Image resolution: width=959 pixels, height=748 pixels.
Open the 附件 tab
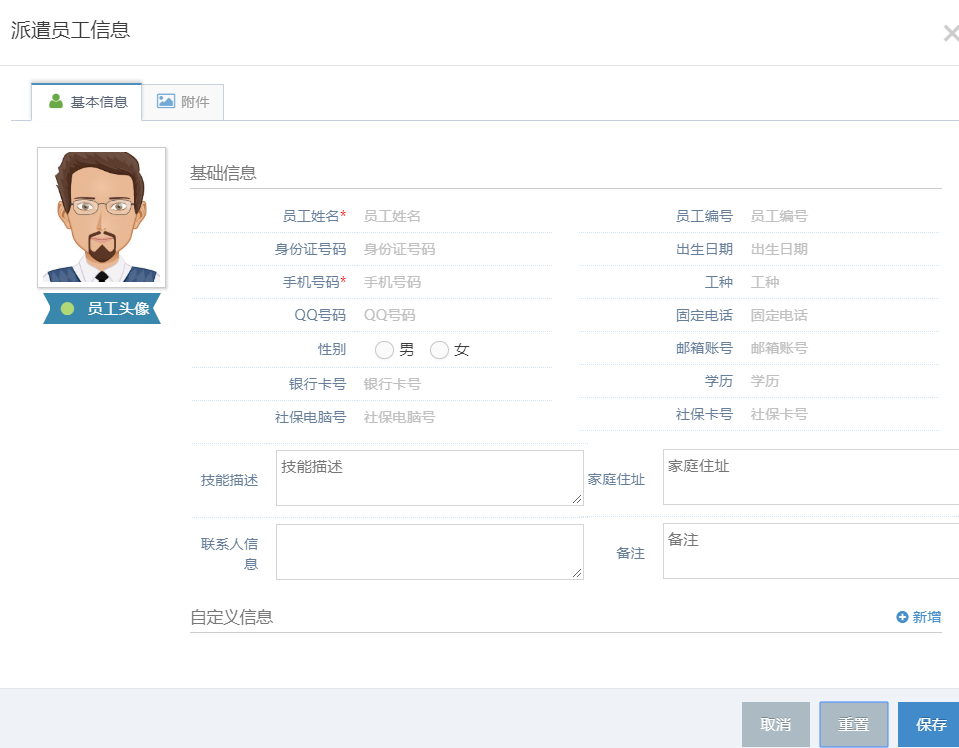coord(183,102)
